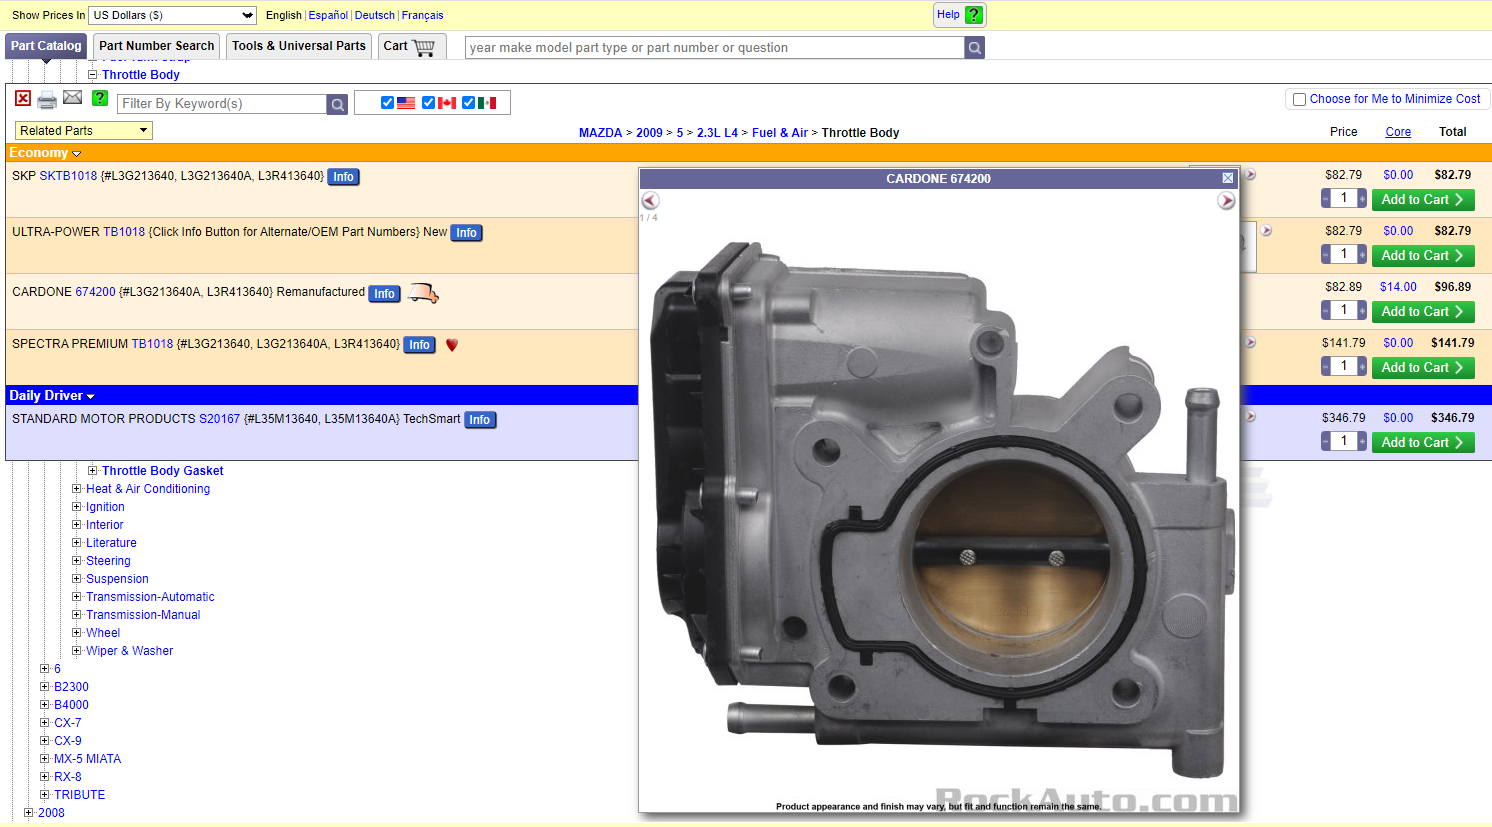Click the Filter By Keyword input field

coord(222,104)
